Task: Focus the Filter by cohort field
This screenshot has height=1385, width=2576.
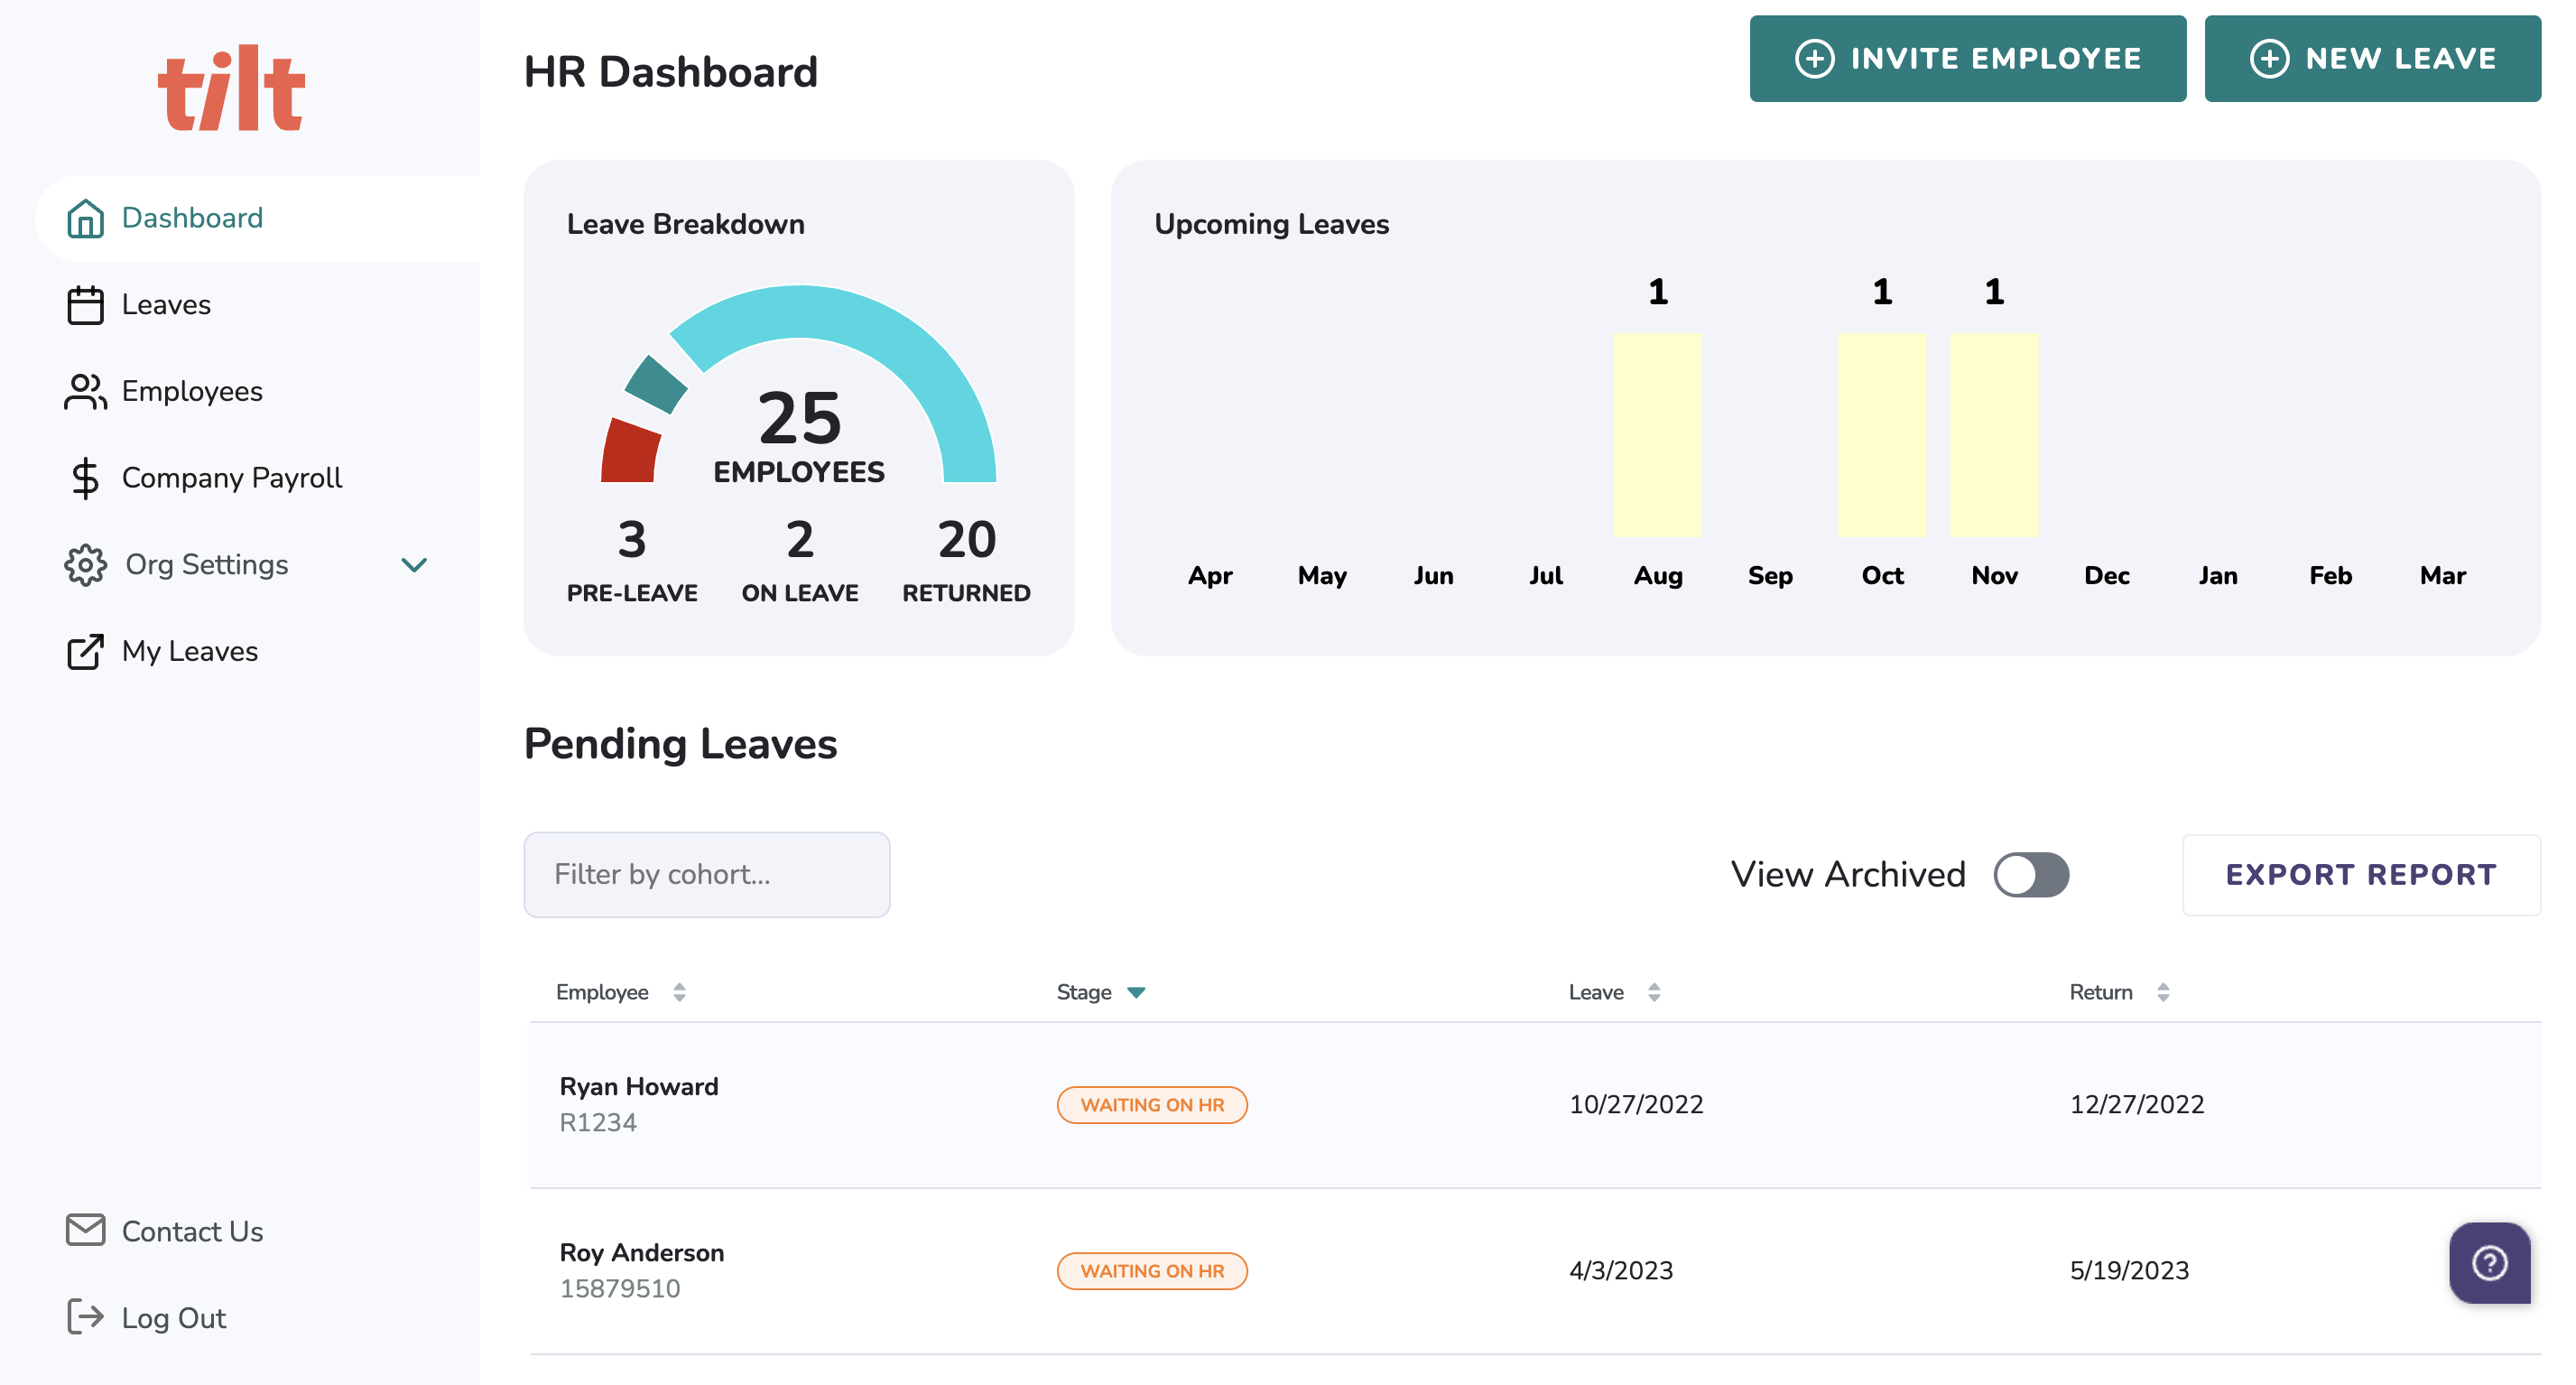Action: (x=706, y=875)
